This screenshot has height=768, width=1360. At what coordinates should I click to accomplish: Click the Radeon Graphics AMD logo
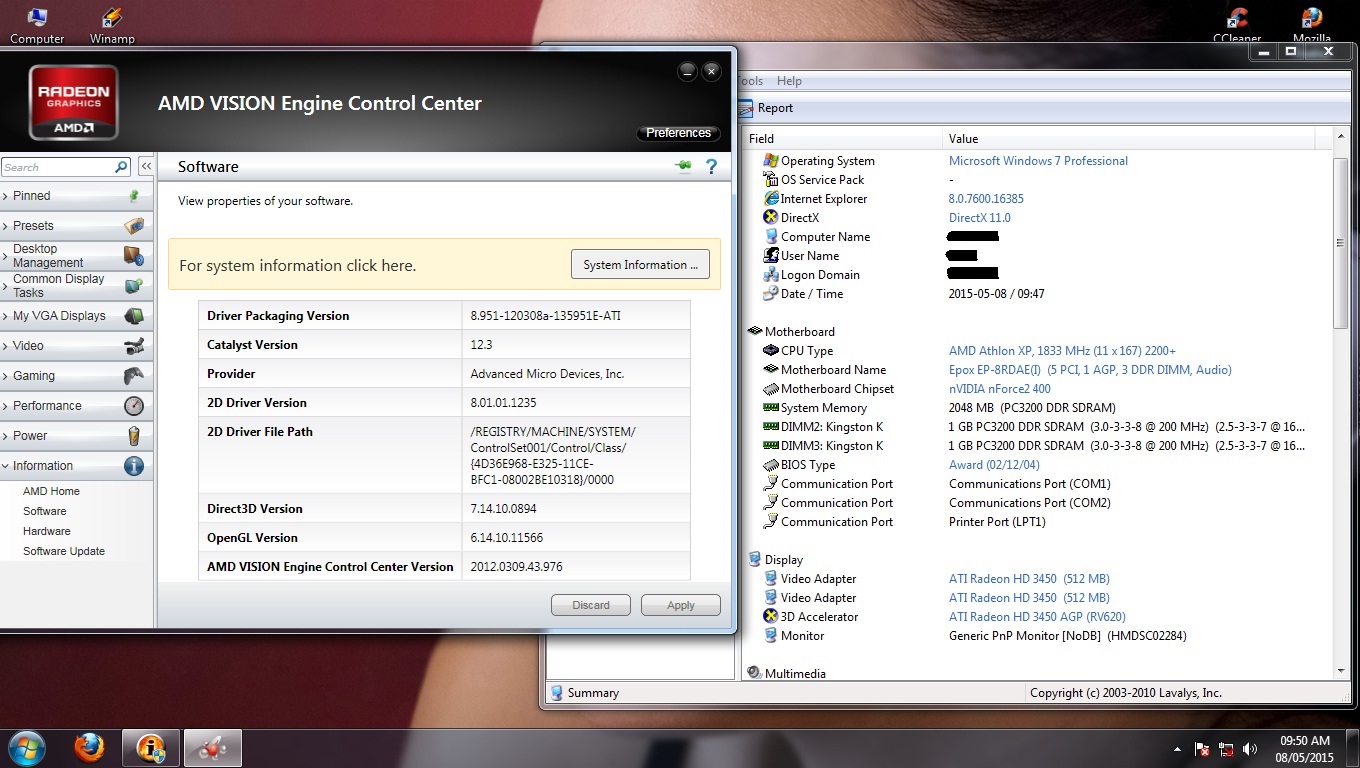(x=74, y=102)
